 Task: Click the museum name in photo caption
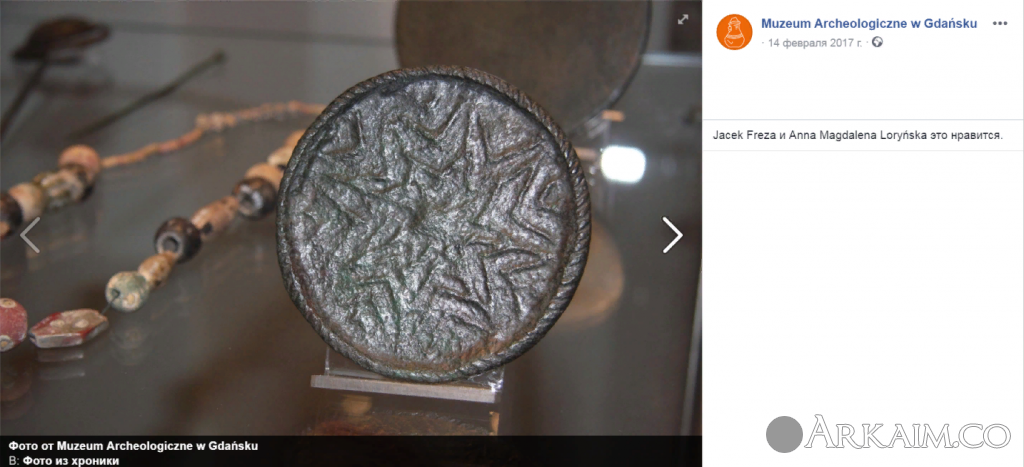coord(157,446)
